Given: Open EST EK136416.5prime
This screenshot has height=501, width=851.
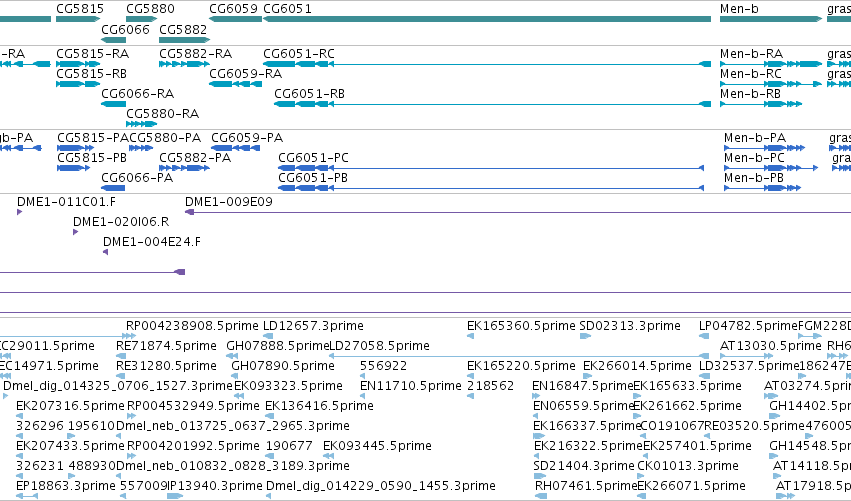Looking at the screenshot, I should [319, 406].
